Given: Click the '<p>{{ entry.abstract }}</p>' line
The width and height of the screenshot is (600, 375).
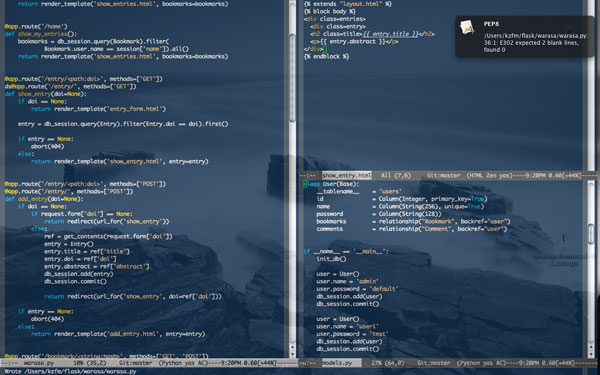Looking at the screenshot, I should [x=354, y=41].
